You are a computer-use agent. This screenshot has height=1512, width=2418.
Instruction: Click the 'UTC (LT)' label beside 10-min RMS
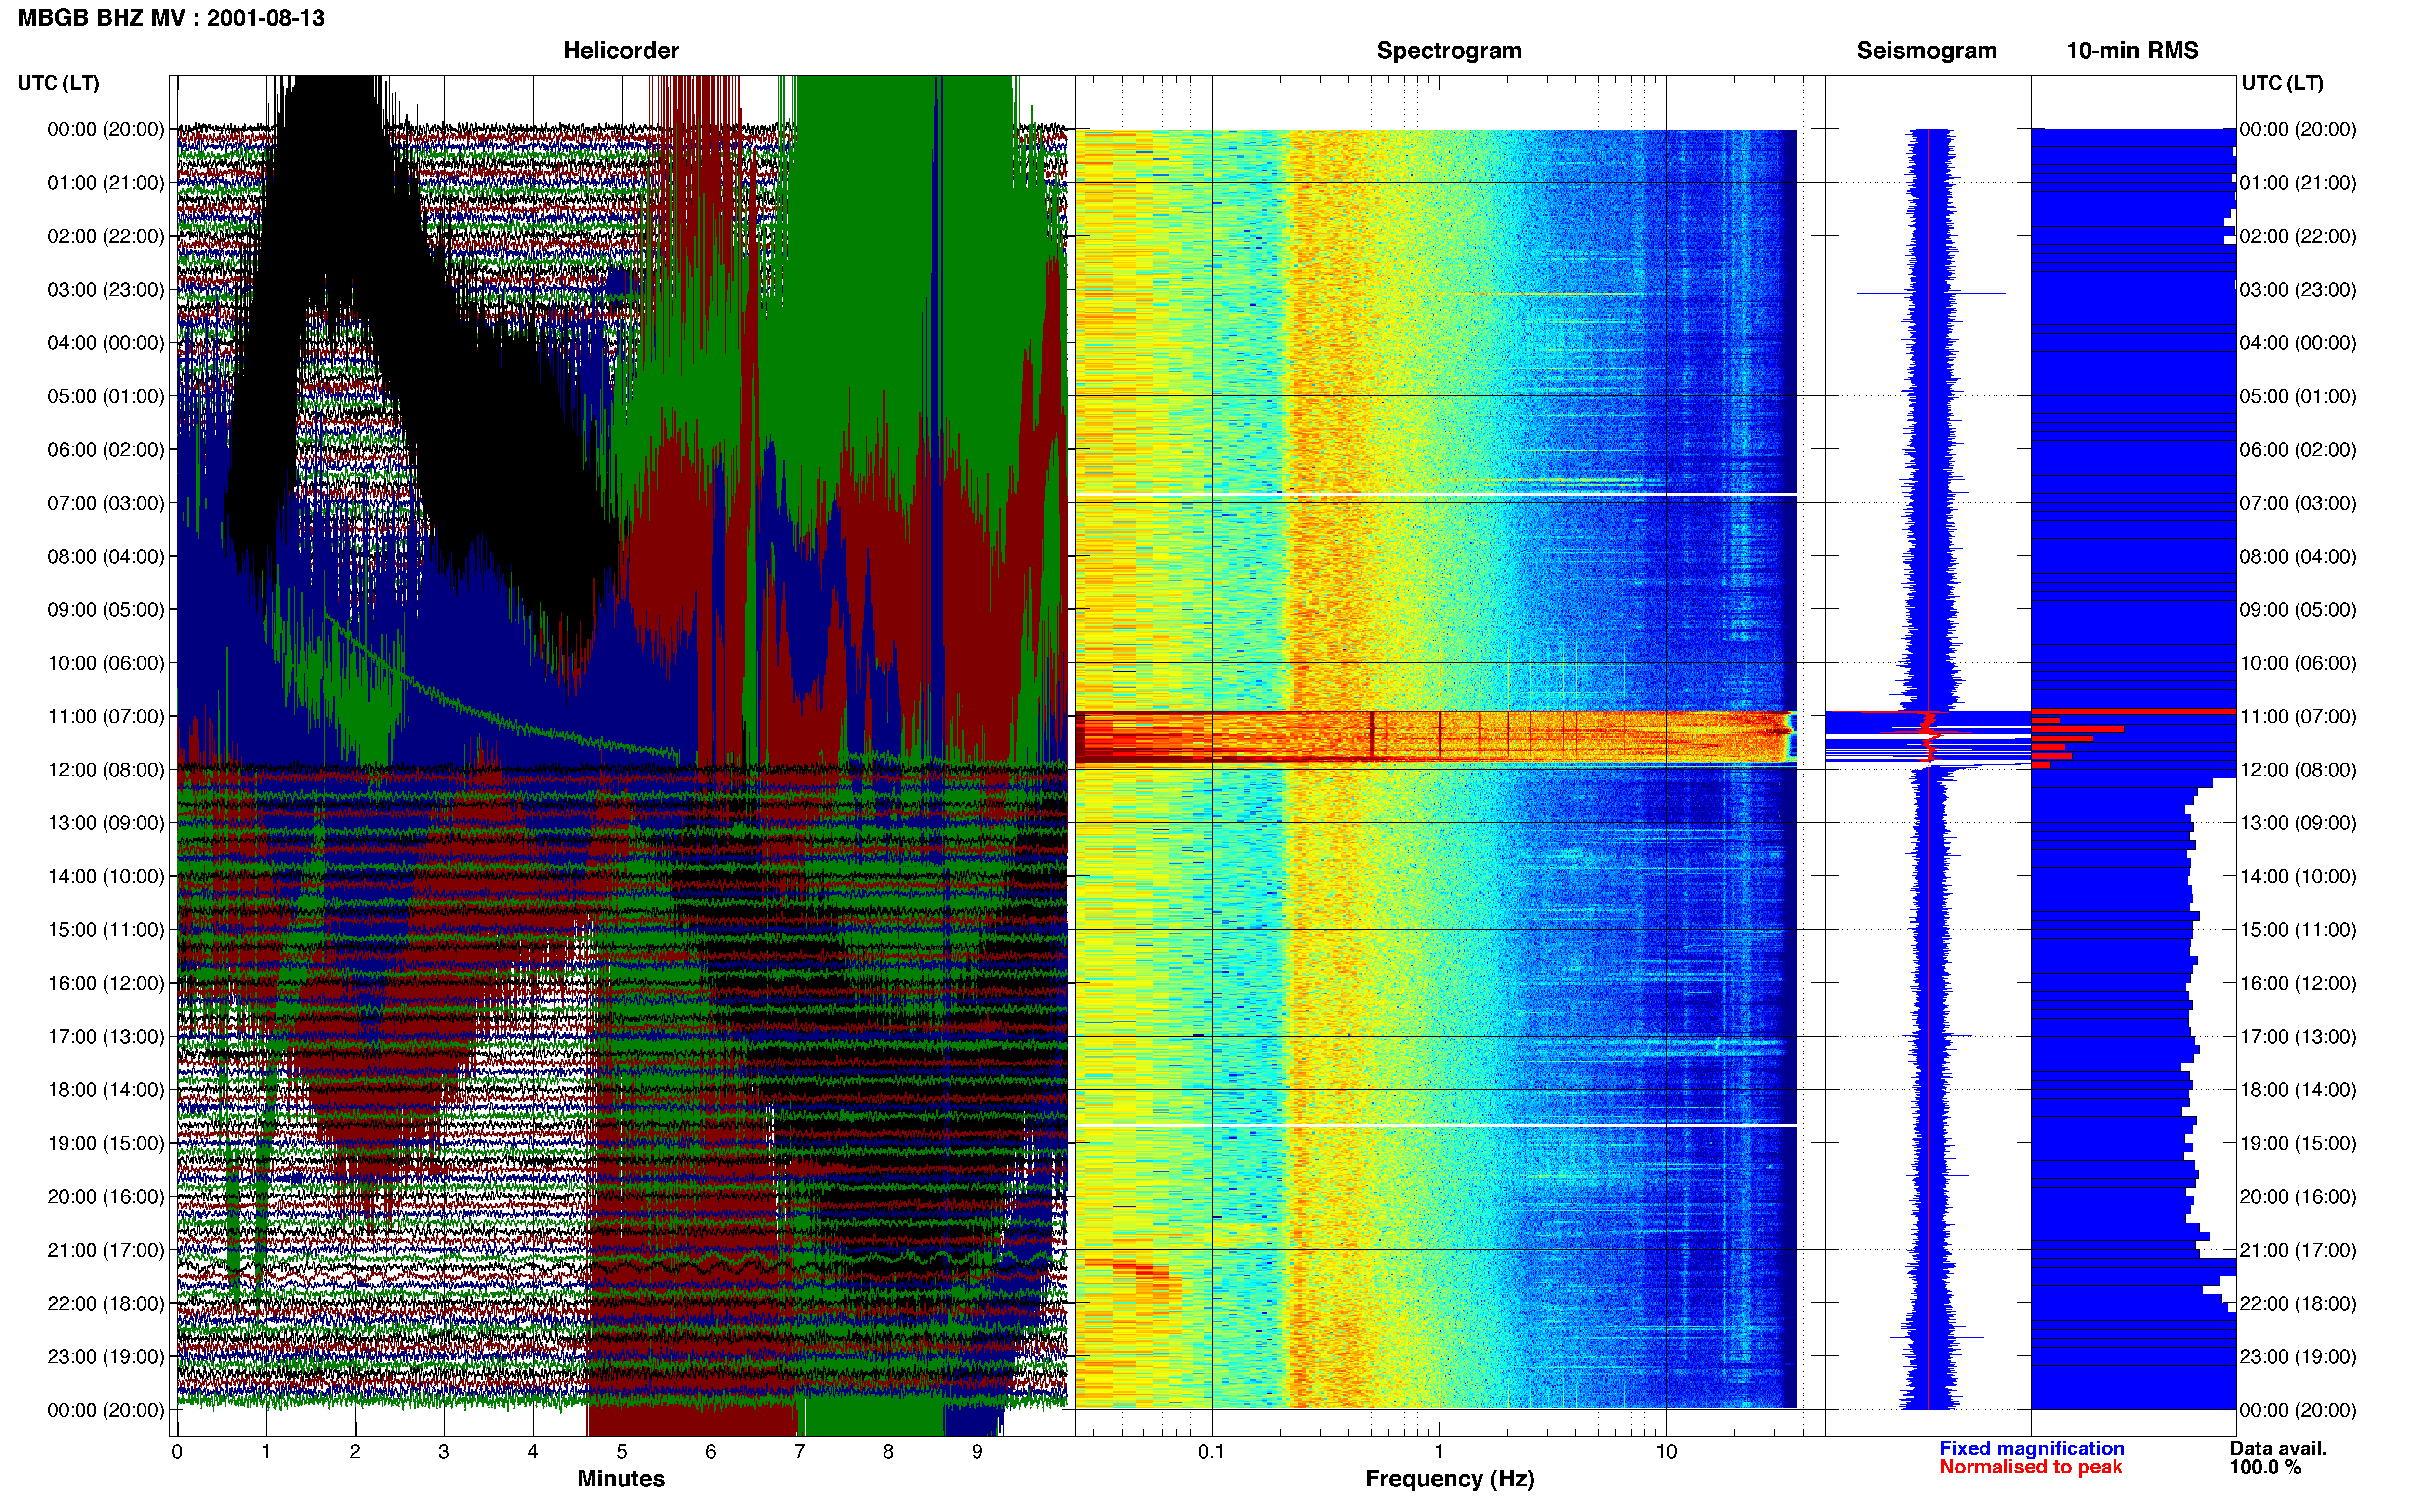pos(2282,83)
